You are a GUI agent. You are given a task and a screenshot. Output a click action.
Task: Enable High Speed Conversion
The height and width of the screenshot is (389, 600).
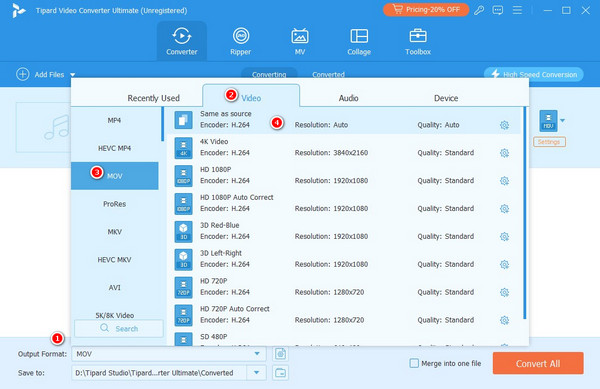tap(533, 74)
